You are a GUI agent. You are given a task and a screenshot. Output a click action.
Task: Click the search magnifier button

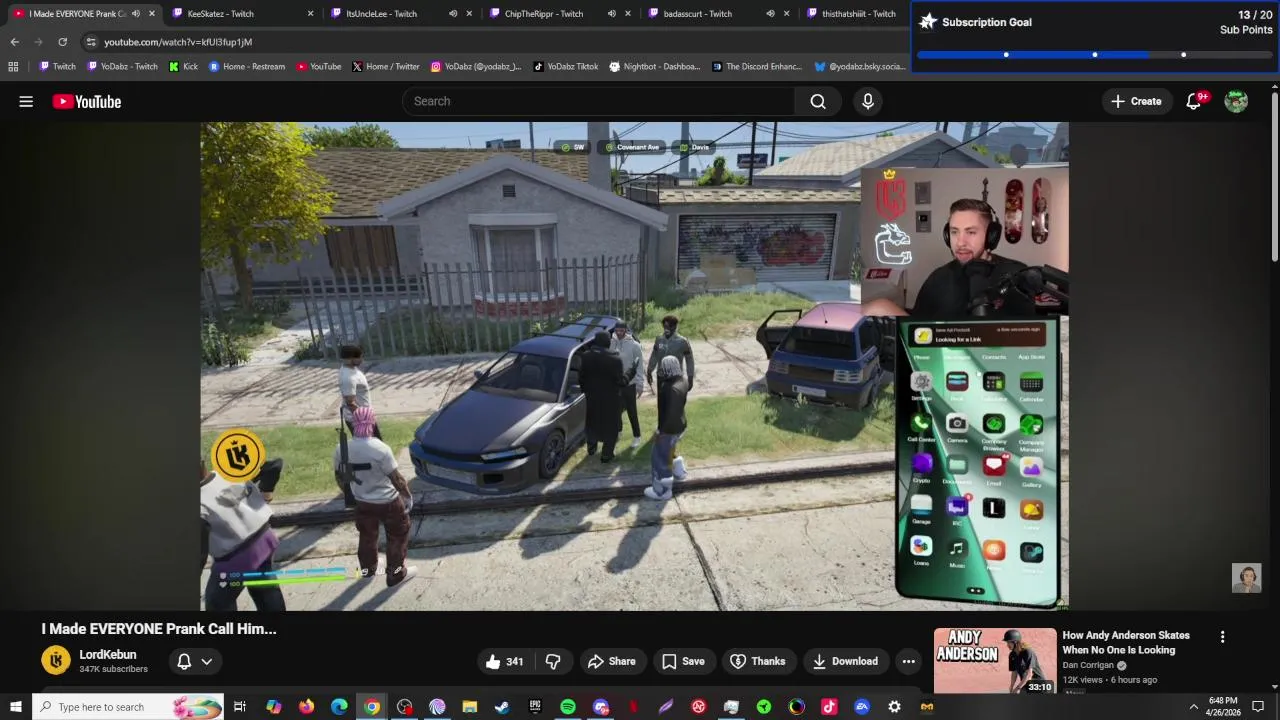[x=818, y=101]
